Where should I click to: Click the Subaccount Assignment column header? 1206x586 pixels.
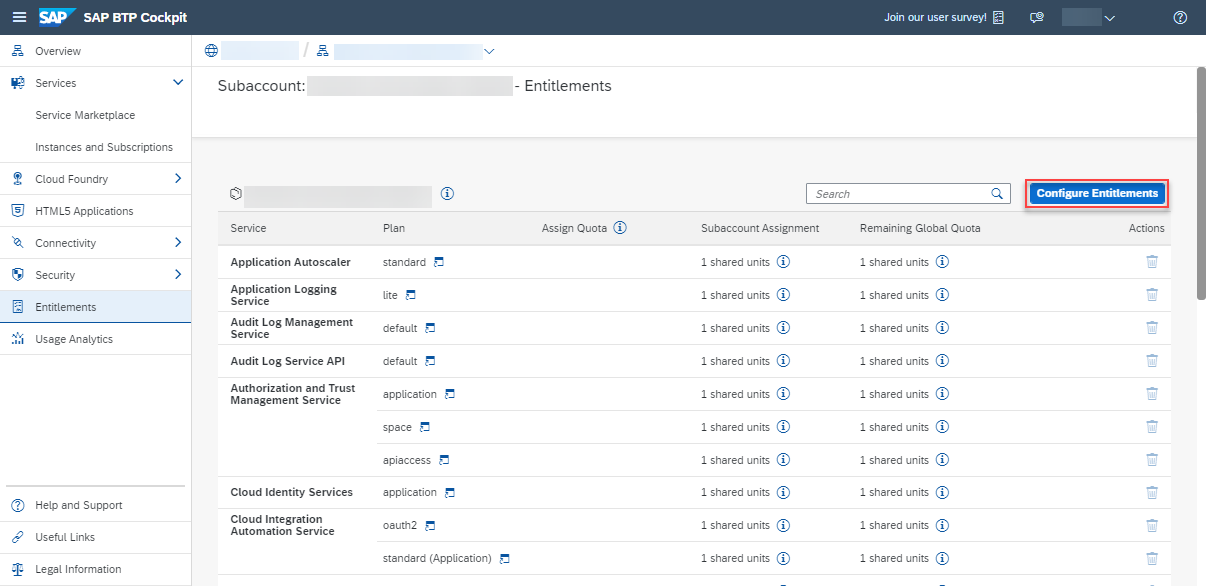pyautogui.click(x=760, y=228)
